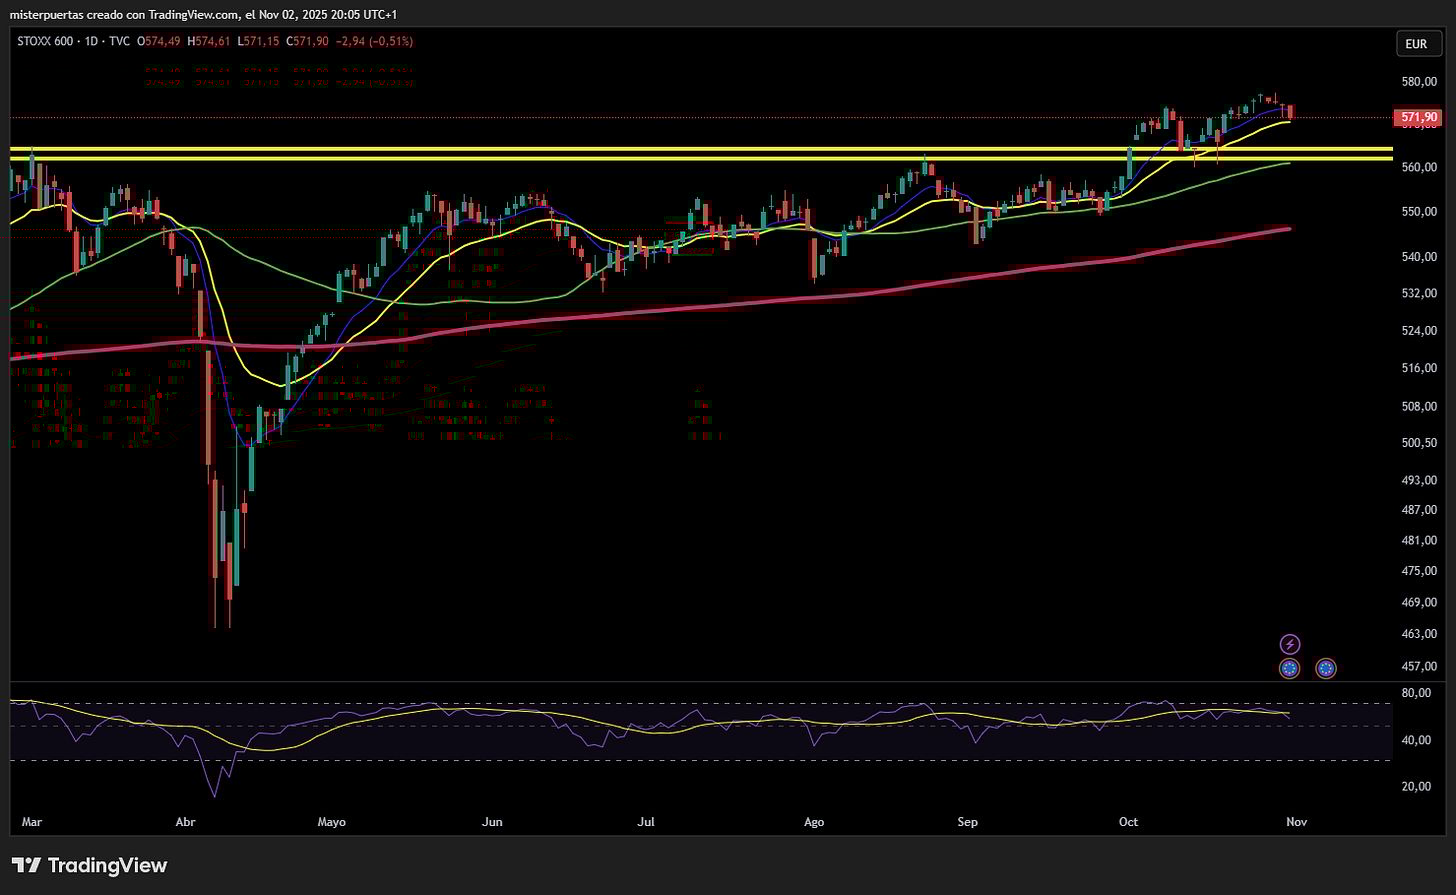The width and height of the screenshot is (1456, 895).
Task: Click the misterpuertas author name in the header
Action: [x=46, y=14]
